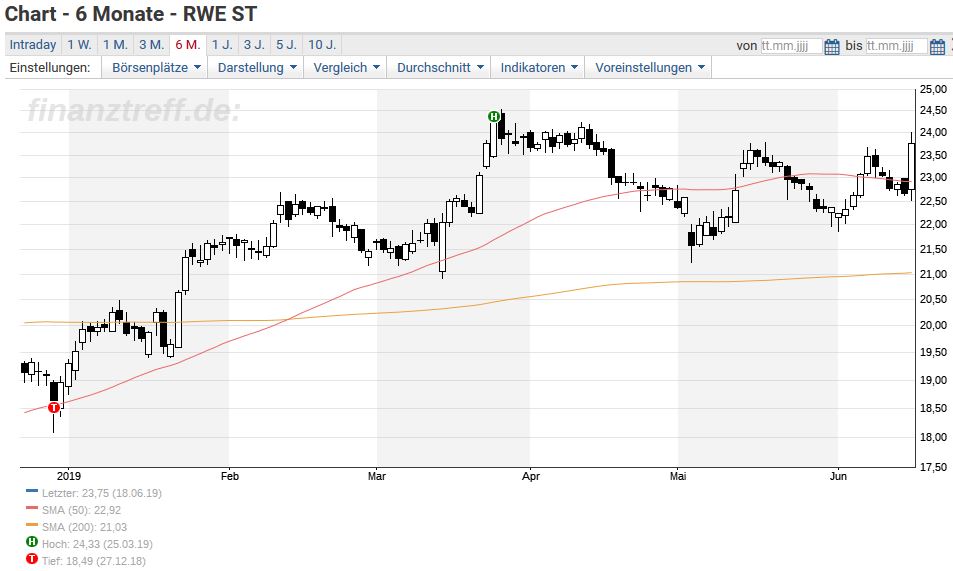Image resolution: width=953 pixels, height=571 pixels.
Task: Click the '2019' x-axis label
Action: 69,476
